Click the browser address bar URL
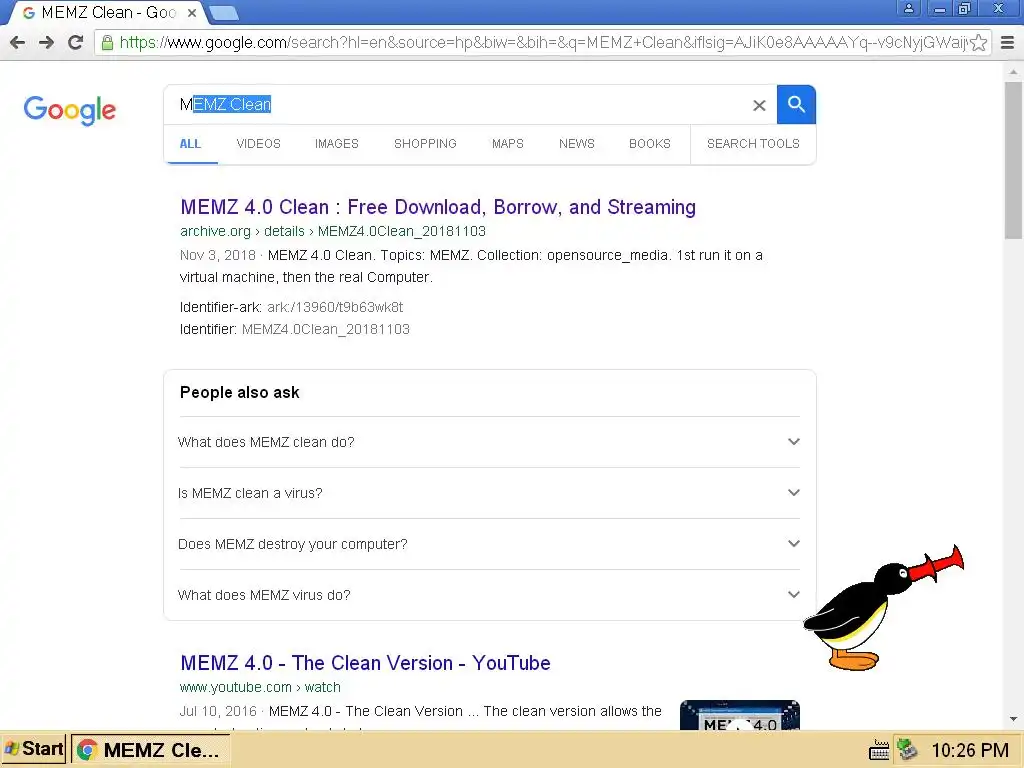The image size is (1024, 768). point(542,43)
